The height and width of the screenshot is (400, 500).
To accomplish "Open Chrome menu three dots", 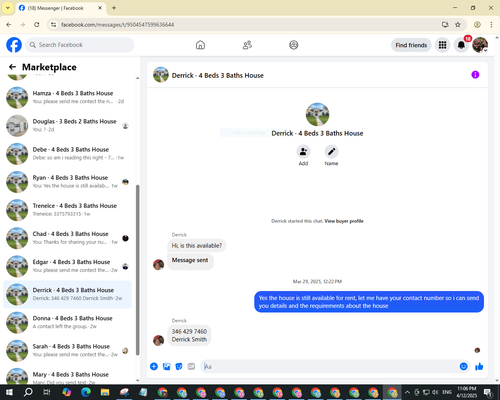I will coord(491,24).
